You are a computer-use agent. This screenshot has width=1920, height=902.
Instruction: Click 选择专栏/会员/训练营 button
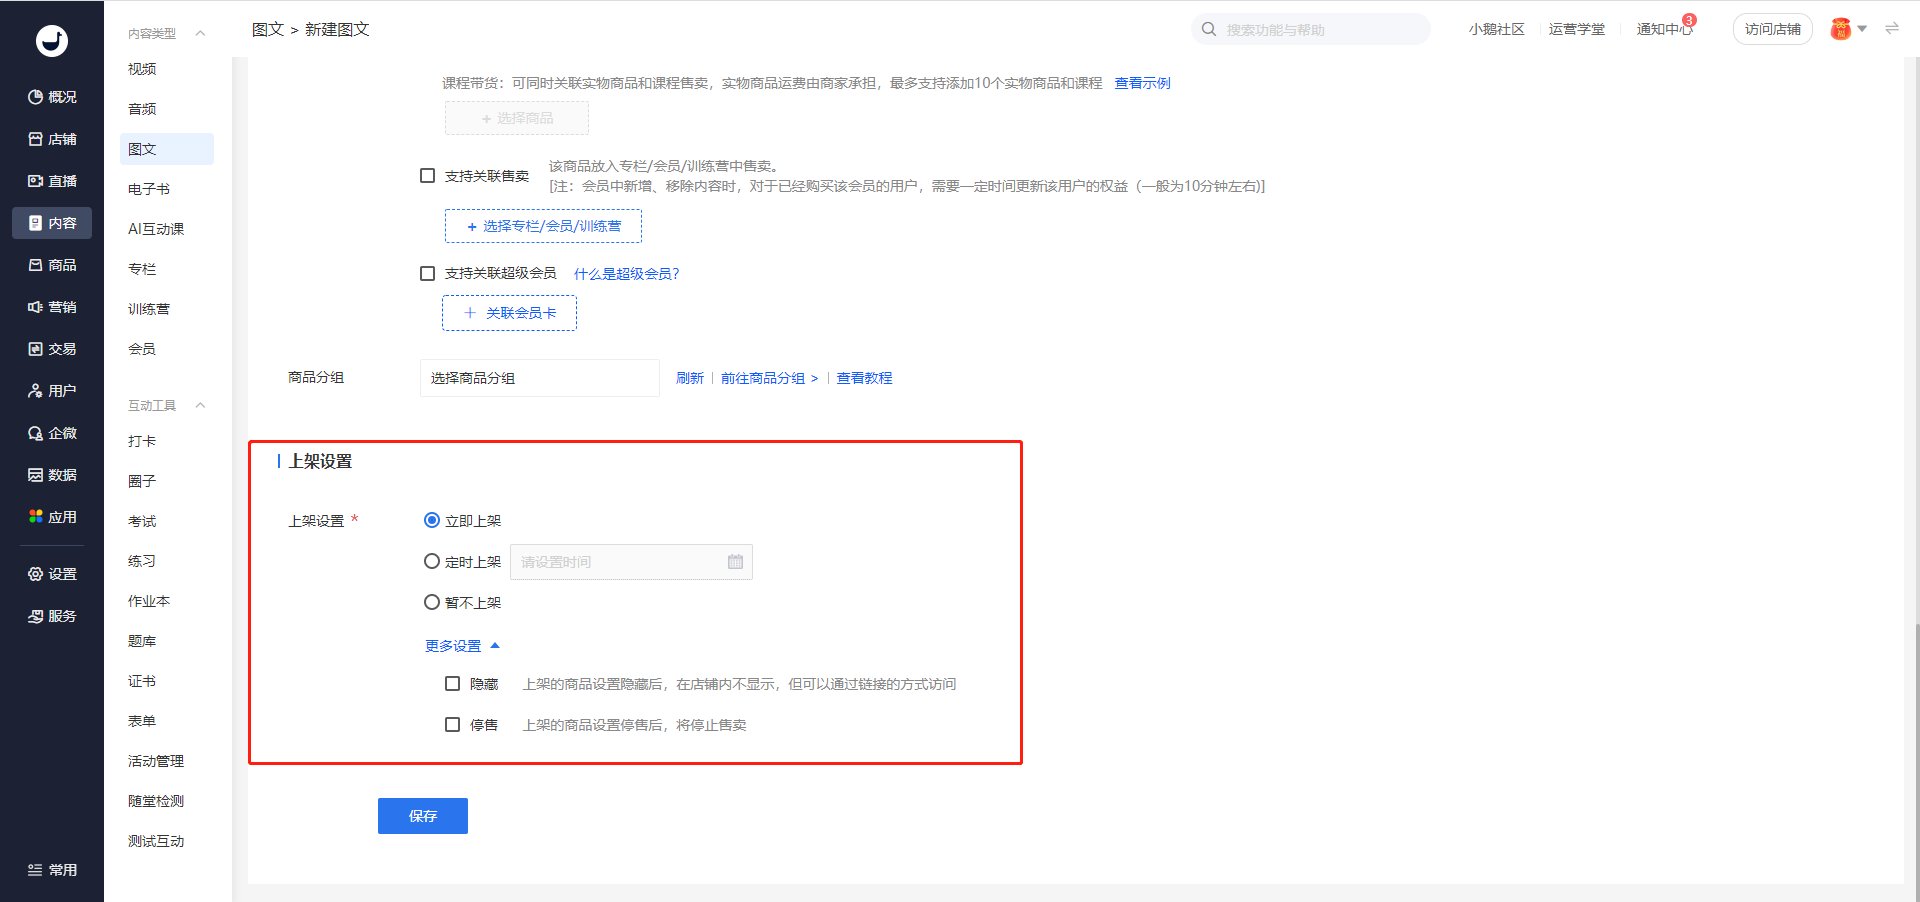[x=543, y=226]
